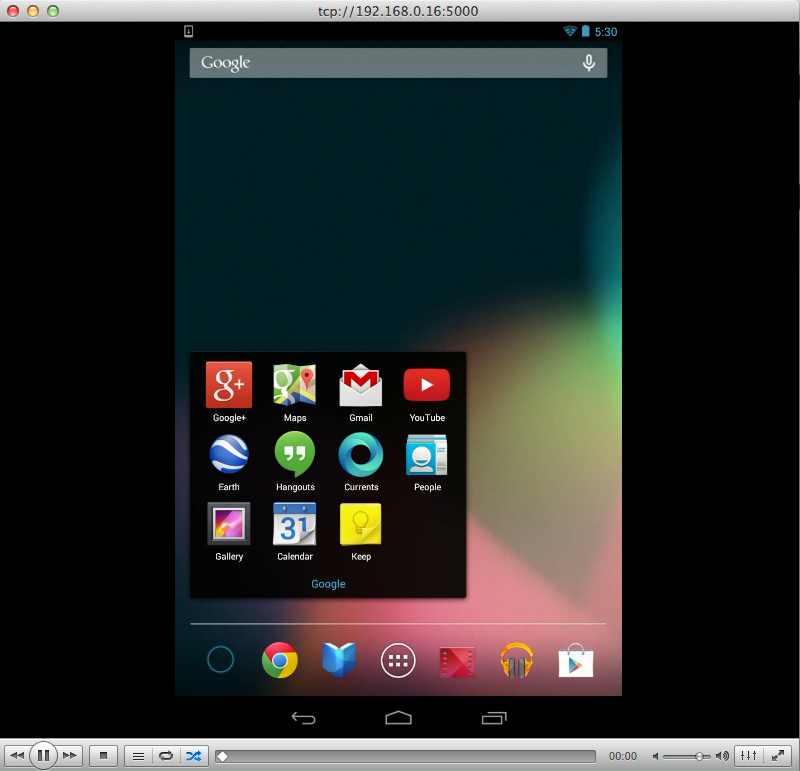Tap the Google search bar
Screen dimensions: 800x771
pos(398,62)
